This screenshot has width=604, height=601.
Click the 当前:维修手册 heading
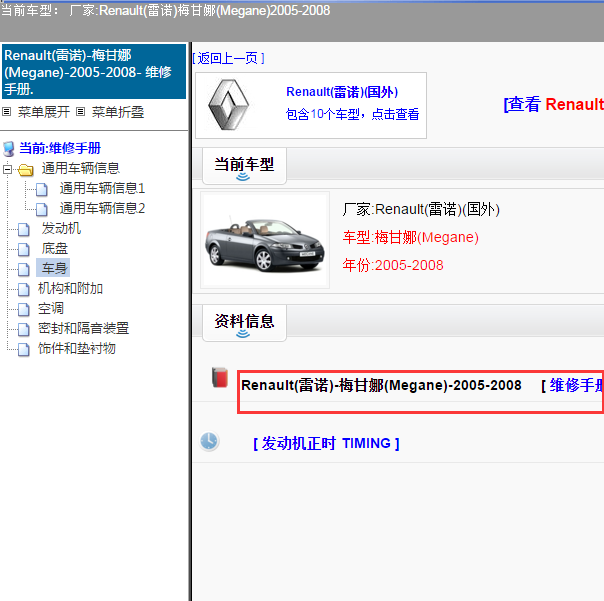[60, 148]
